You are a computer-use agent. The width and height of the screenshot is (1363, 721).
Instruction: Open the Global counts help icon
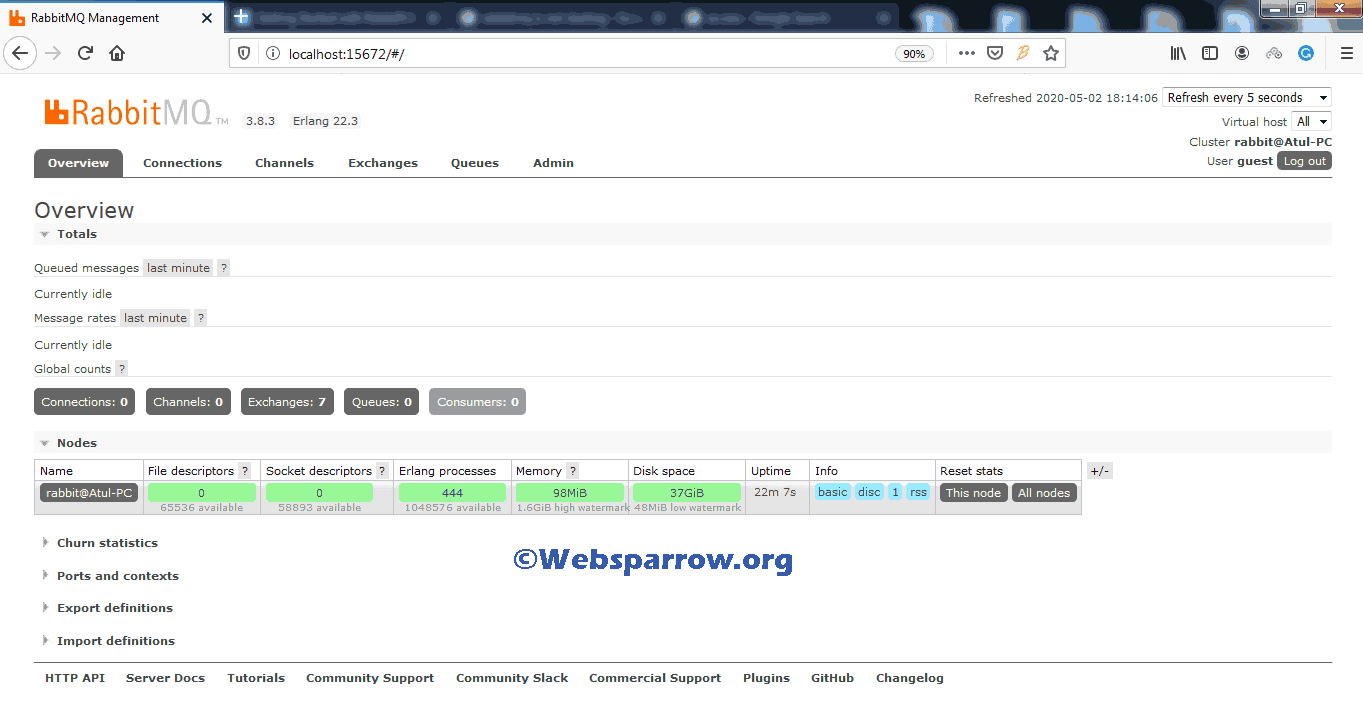tap(121, 368)
